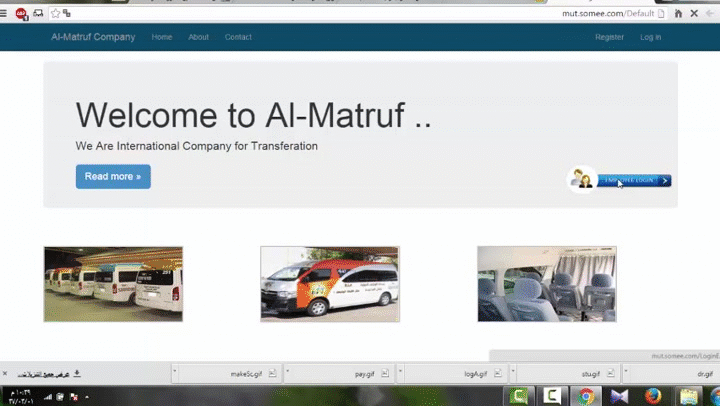Click the browser back arrow
The image size is (720, 406).
(x=709, y=13)
